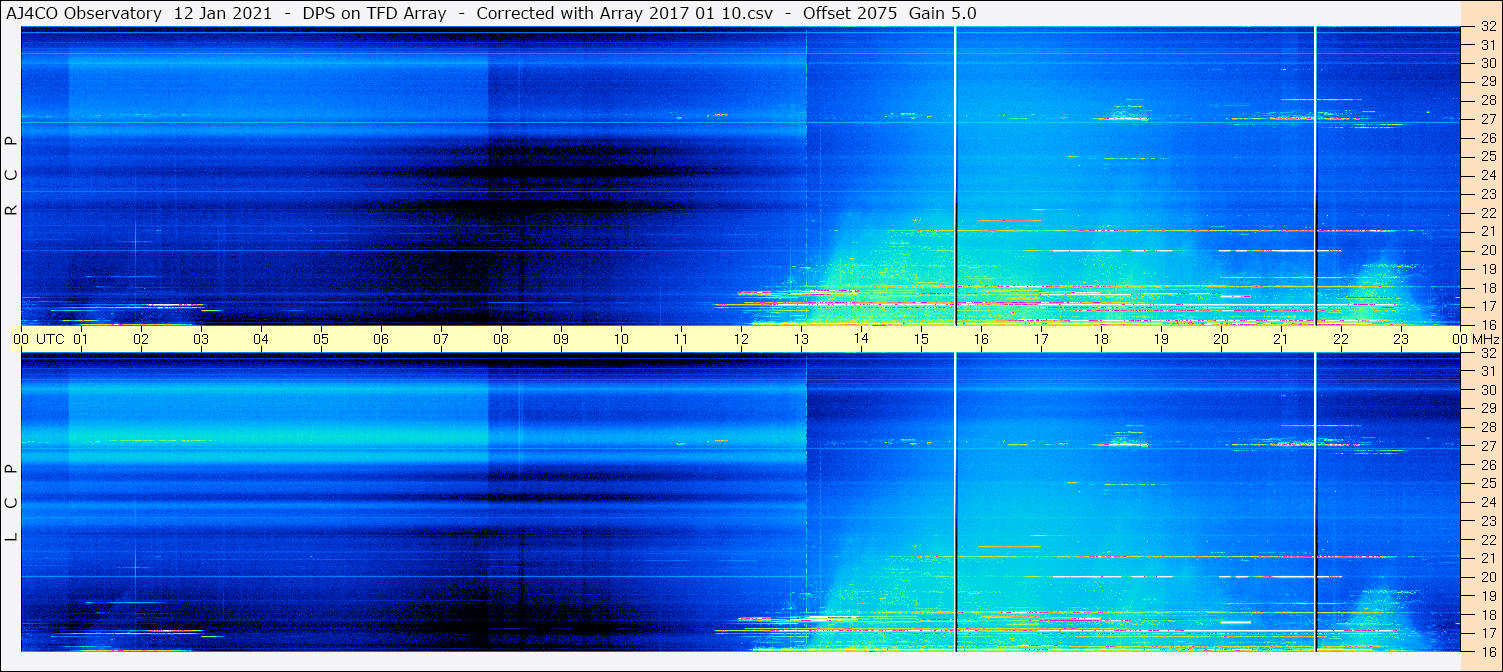
Task: Click the 29 MHz label of LCP panel
Action: pyautogui.click(x=1488, y=409)
